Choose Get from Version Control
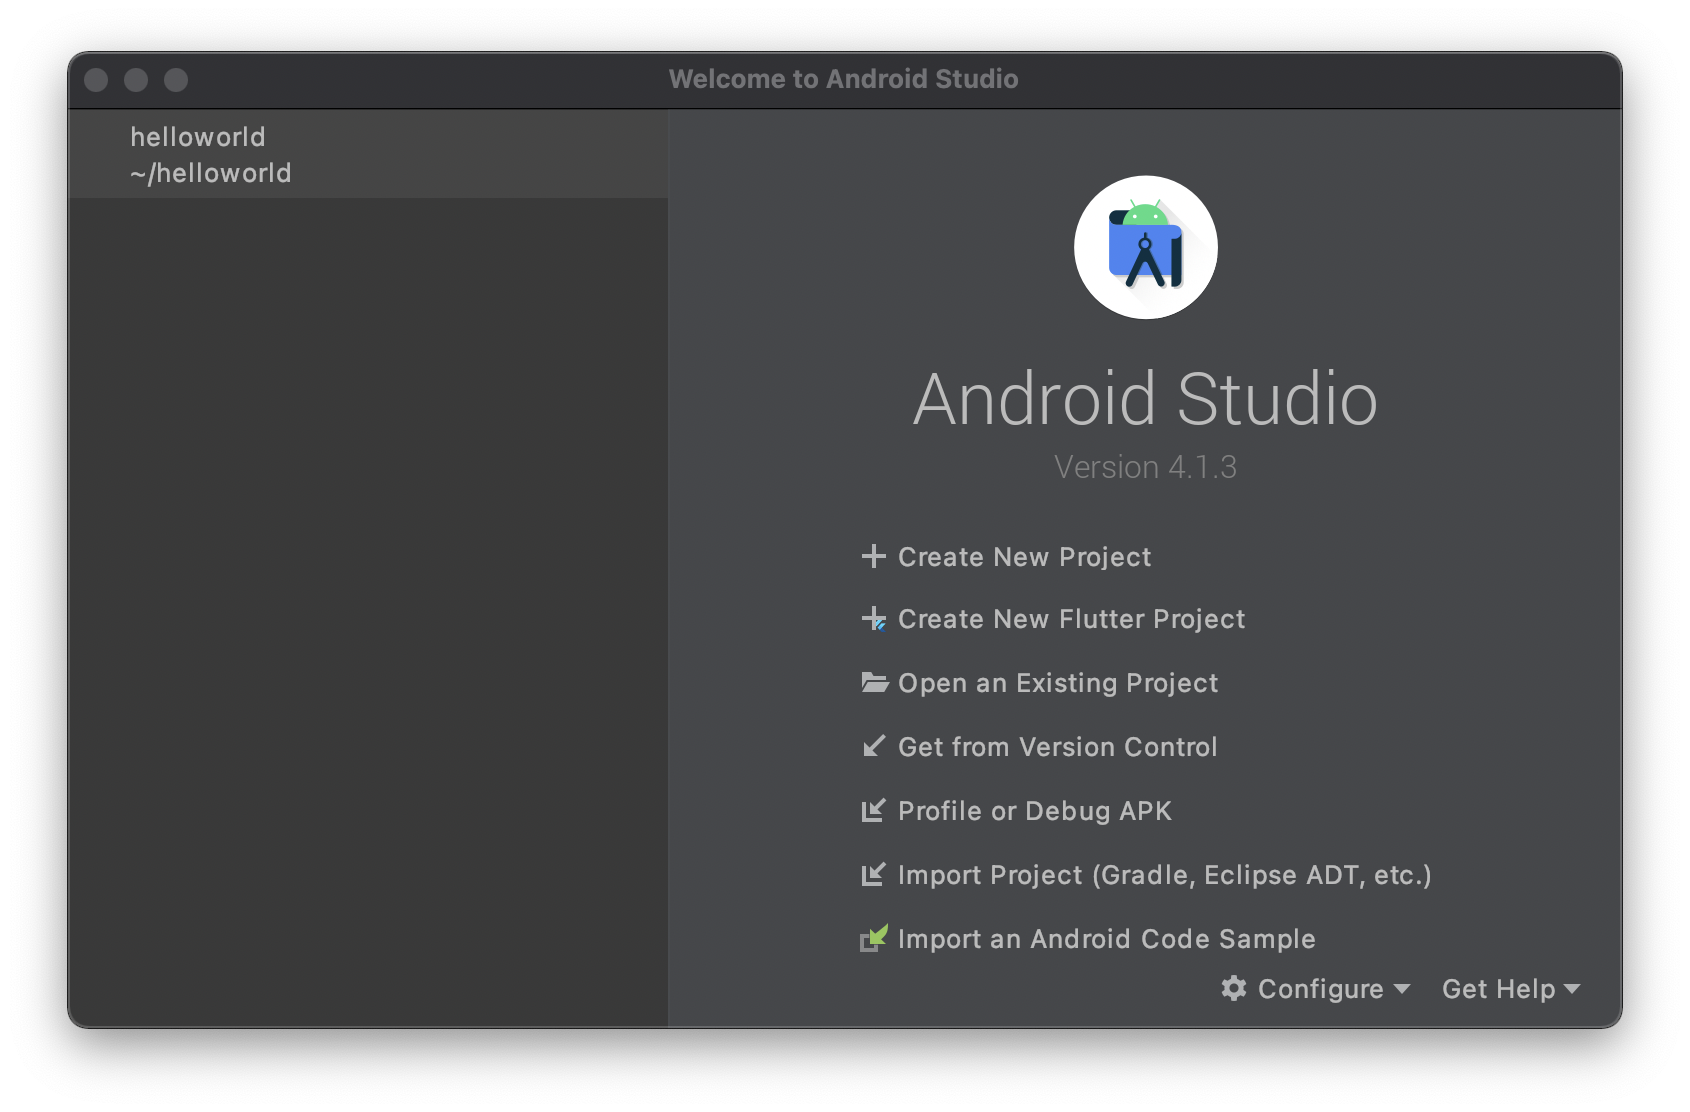Image resolution: width=1690 pixels, height=1112 pixels. point(1058,745)
